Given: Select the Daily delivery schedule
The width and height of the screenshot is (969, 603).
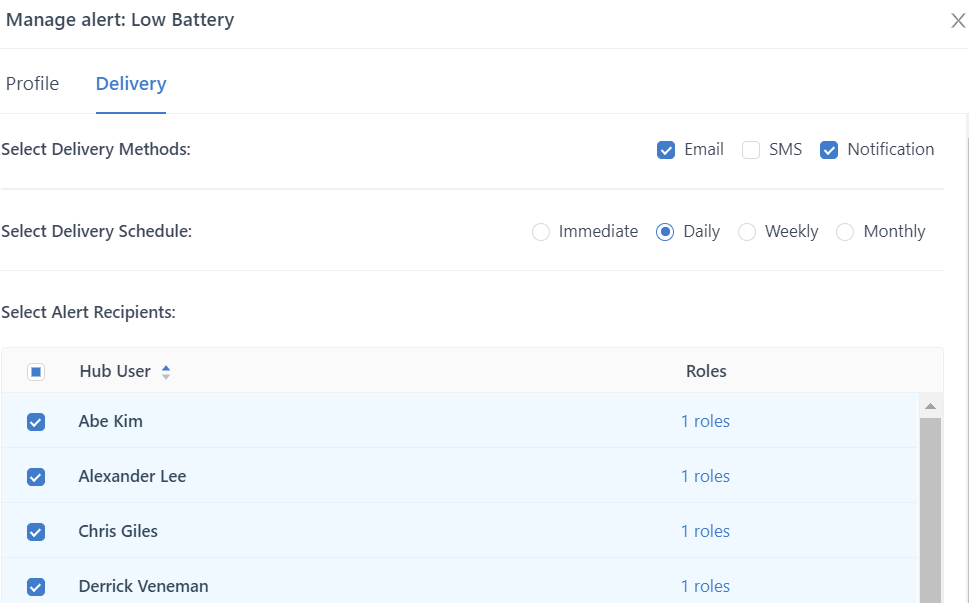Looking at the screenshot, I should point(665,232).
